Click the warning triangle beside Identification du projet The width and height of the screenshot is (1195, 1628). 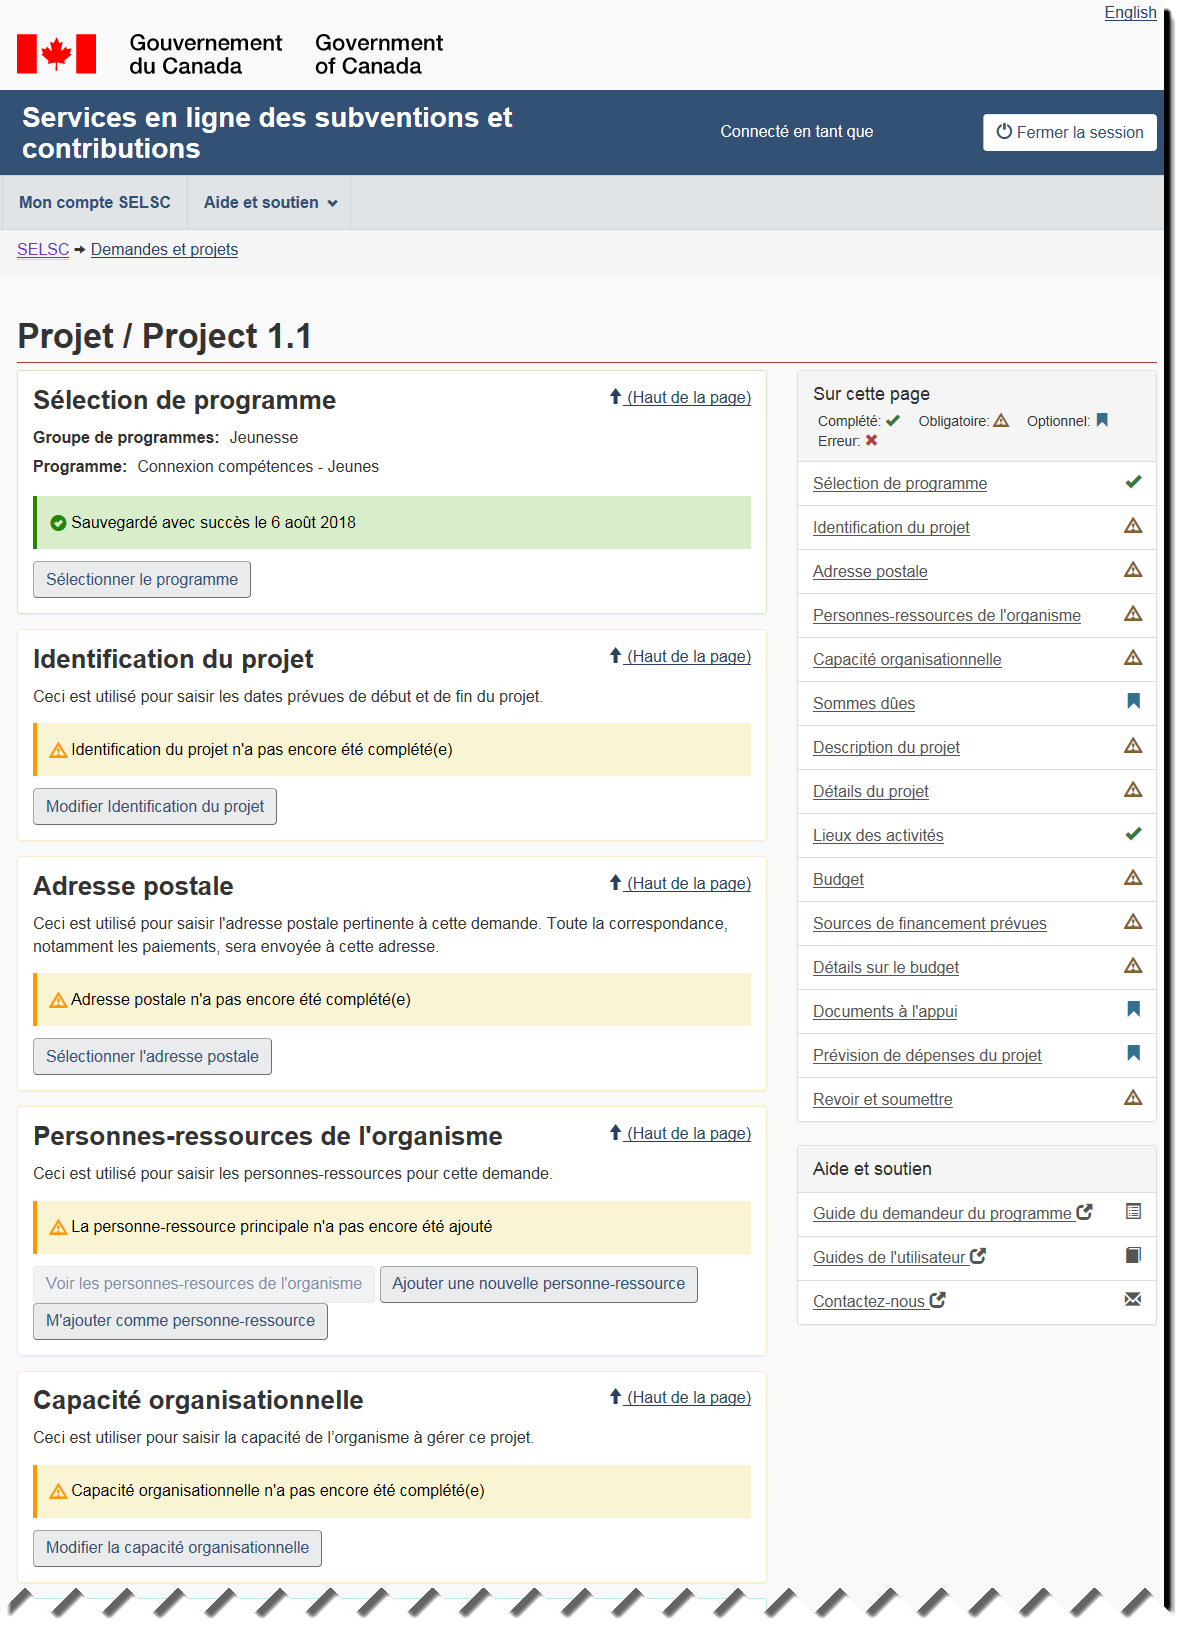point(1133,526)
